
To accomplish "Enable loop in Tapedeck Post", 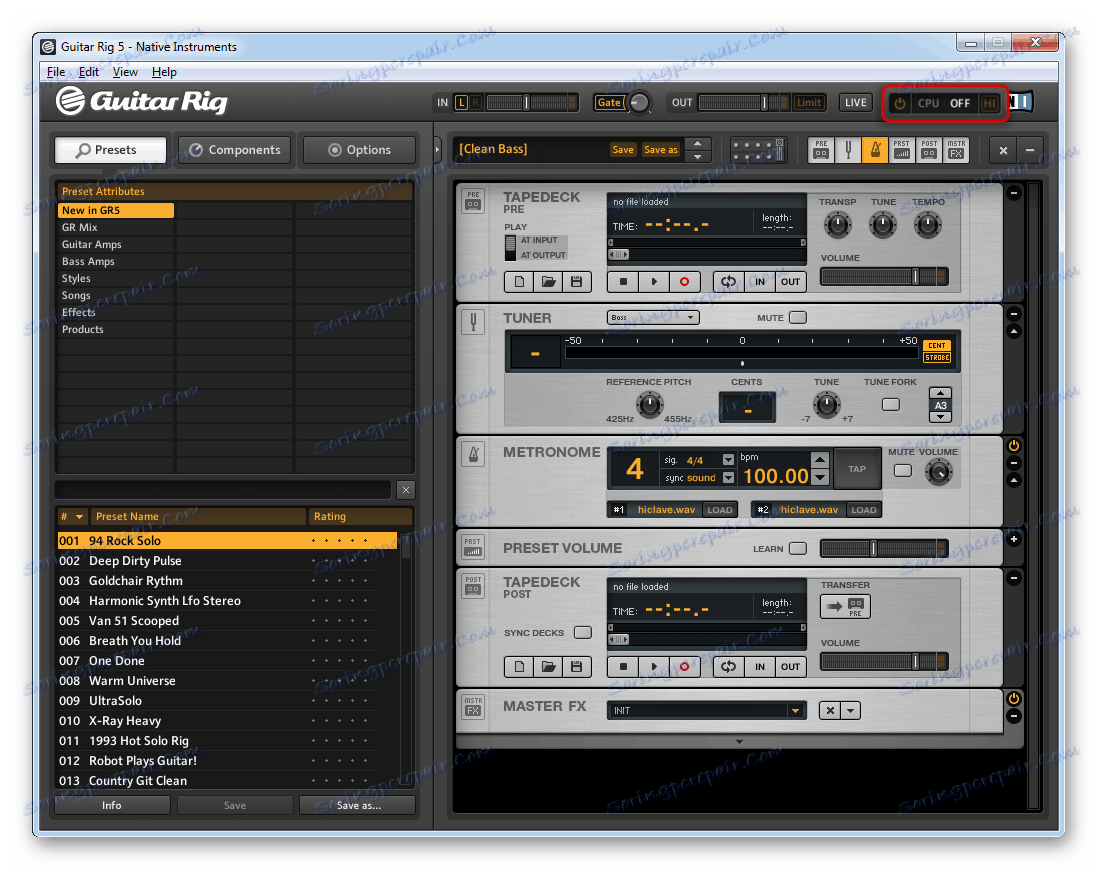I will 728,666.
